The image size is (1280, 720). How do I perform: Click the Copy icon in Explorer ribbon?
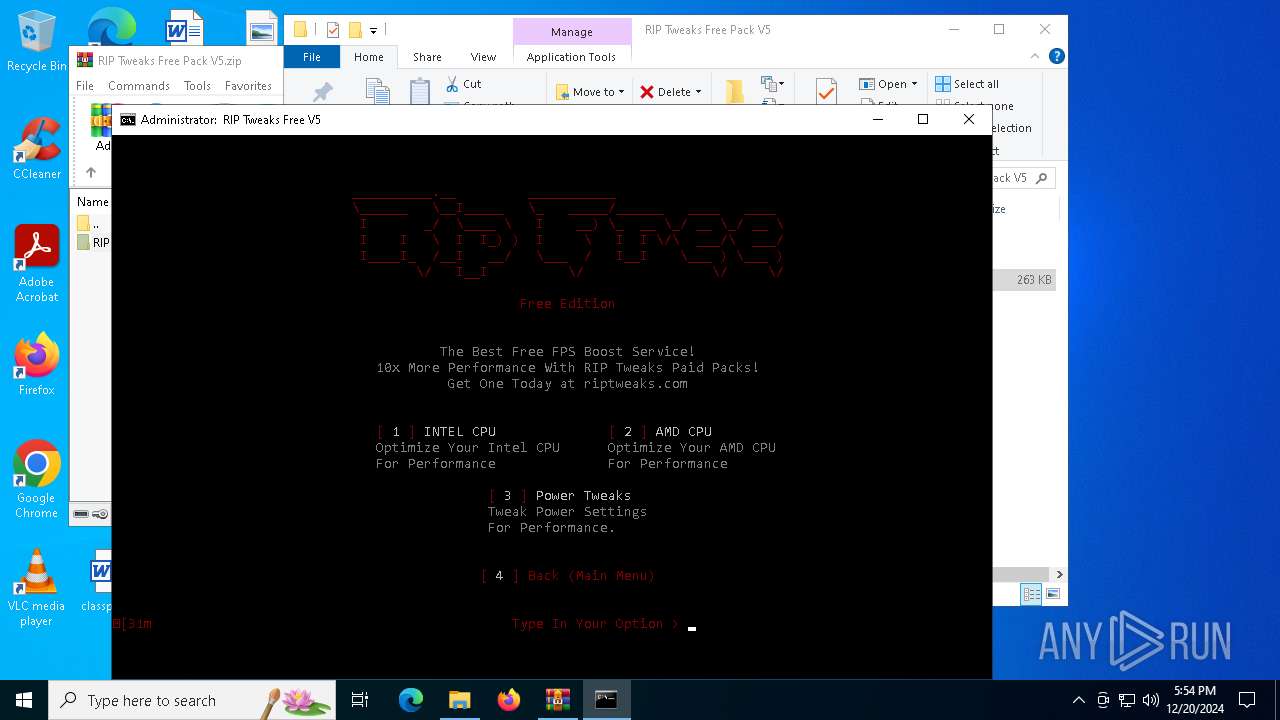point(378,91)
